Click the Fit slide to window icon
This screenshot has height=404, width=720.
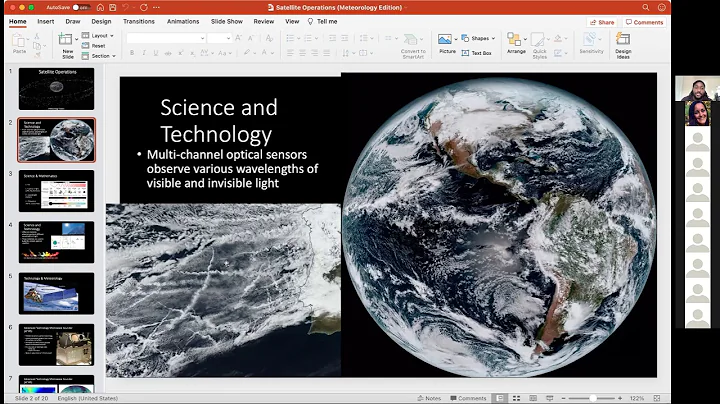[x=657, y=398]
